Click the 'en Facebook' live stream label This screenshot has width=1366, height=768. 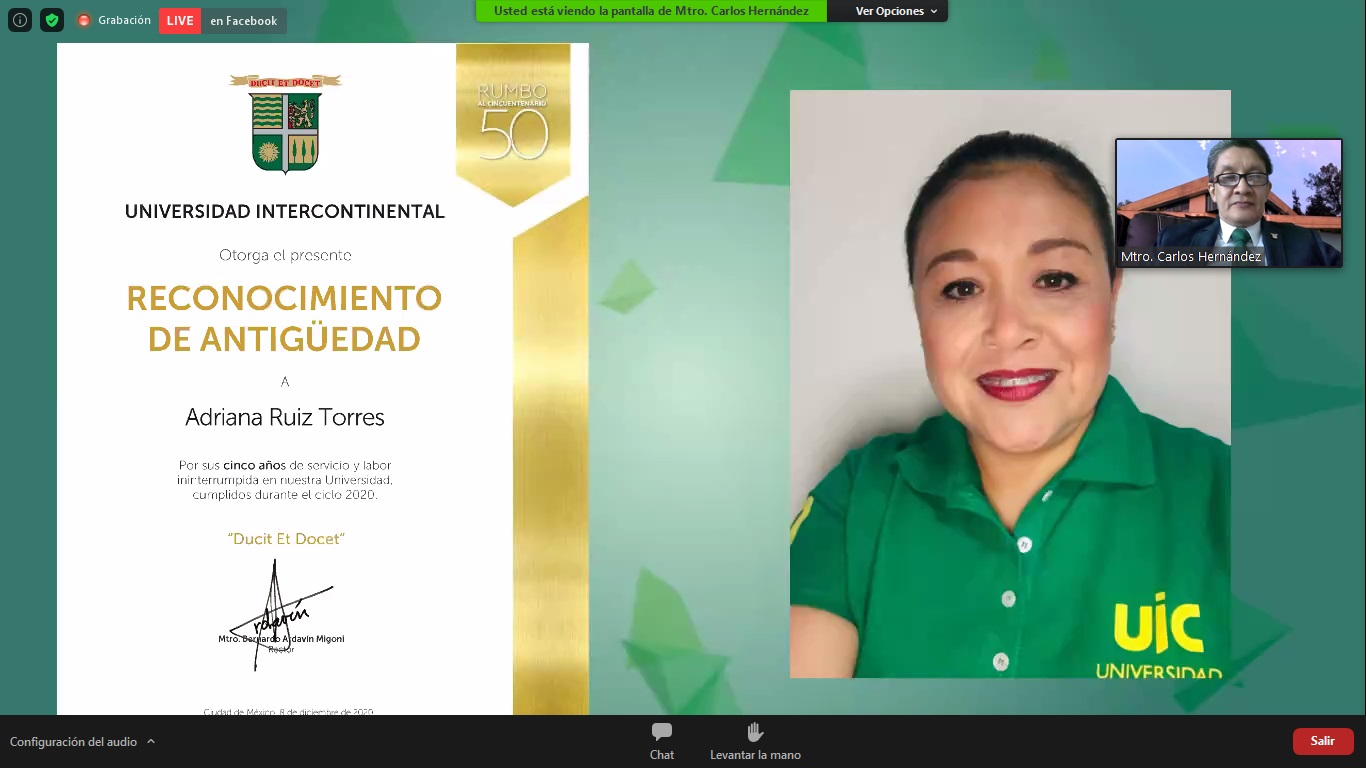(243, 21)
